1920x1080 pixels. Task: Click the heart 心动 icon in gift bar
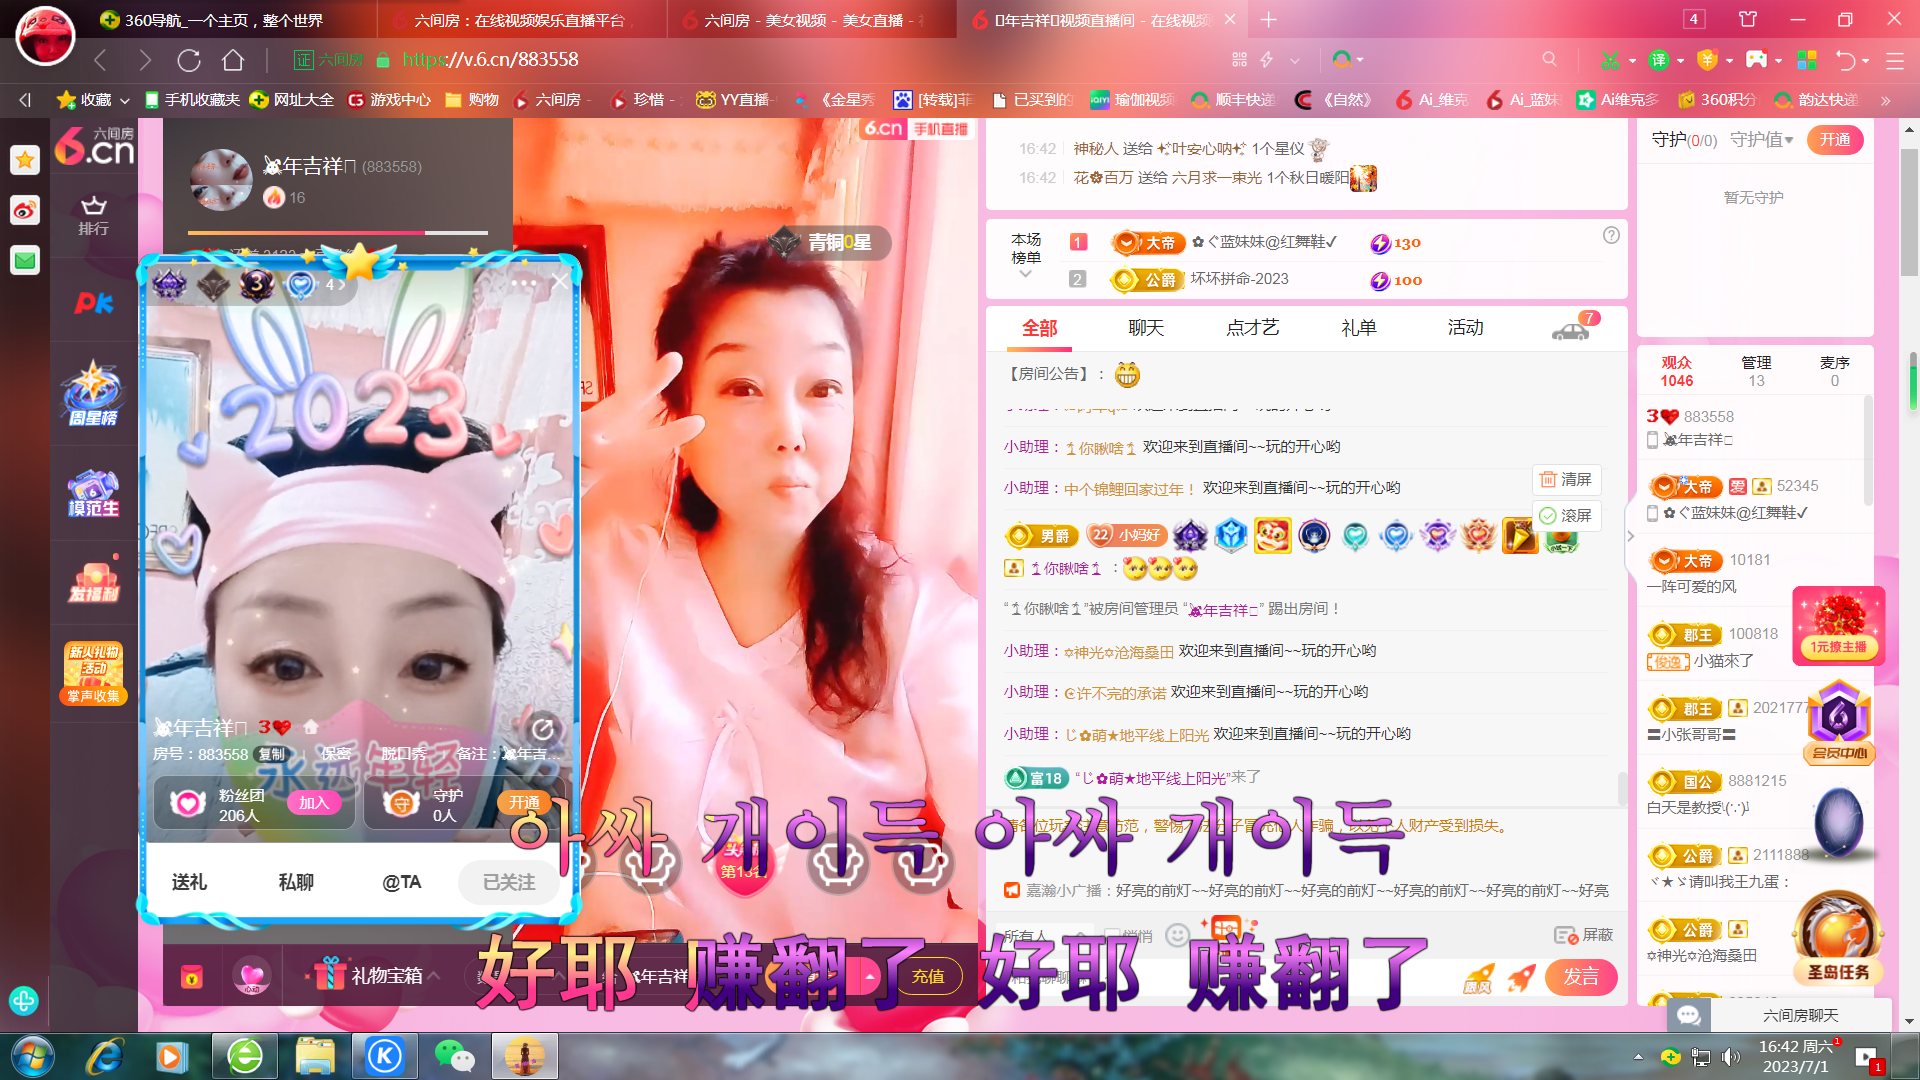pos(251,976)
